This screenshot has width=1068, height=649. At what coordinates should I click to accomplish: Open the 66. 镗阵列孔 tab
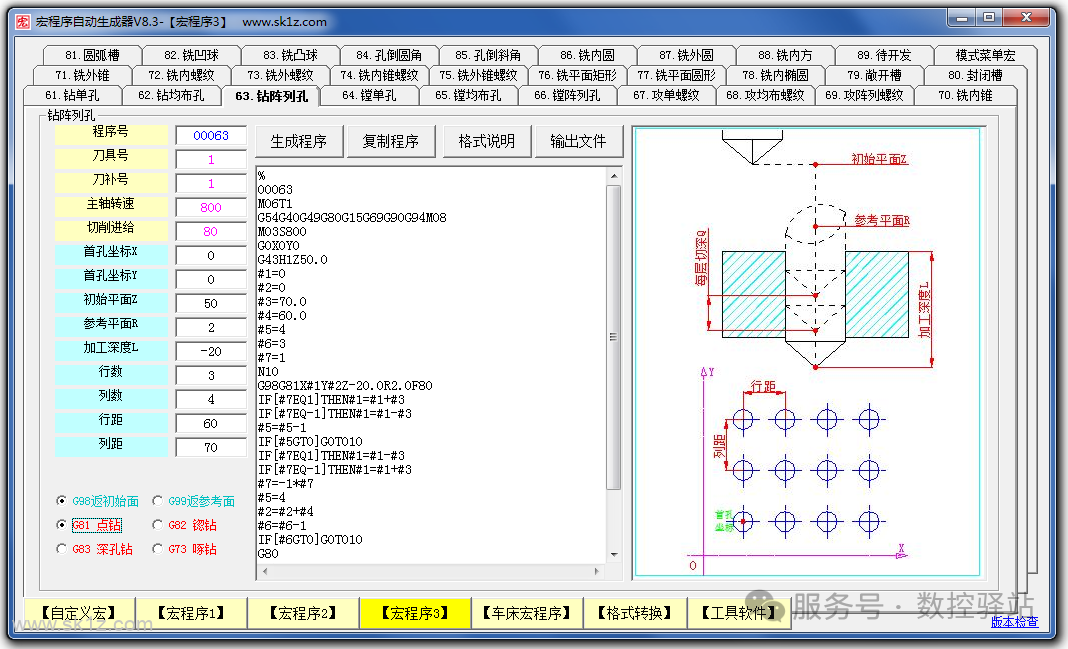click(567, 95)
